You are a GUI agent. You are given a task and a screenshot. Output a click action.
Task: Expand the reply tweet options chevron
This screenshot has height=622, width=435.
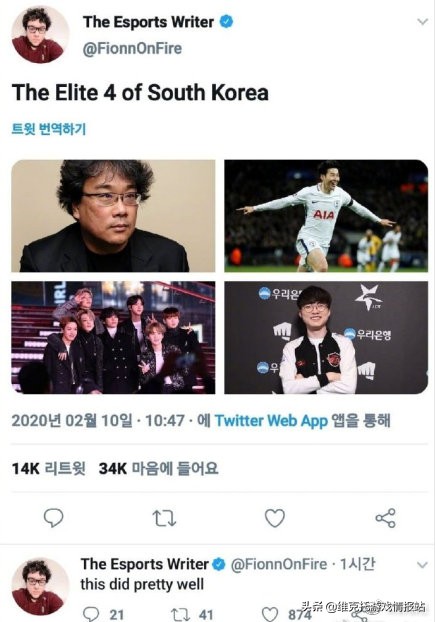coord(423,564)
